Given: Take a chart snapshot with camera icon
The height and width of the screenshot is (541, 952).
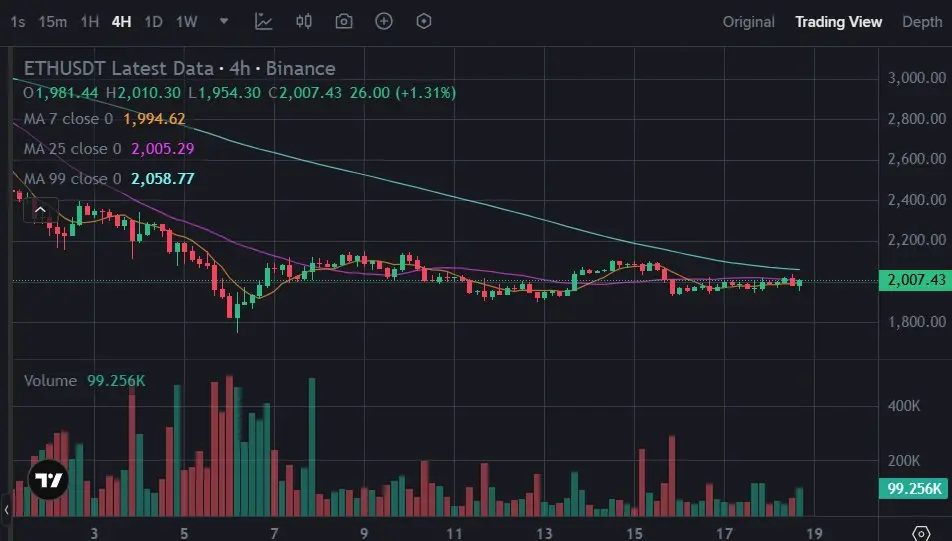Looking at the screenshot, I should point(344,22).
